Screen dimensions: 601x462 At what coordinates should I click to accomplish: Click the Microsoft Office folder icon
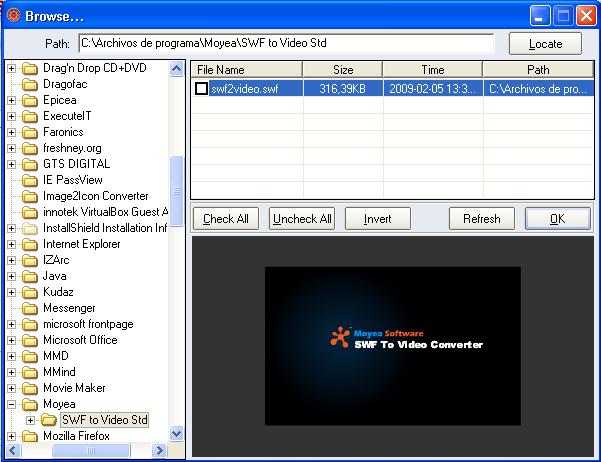(30, 340)
